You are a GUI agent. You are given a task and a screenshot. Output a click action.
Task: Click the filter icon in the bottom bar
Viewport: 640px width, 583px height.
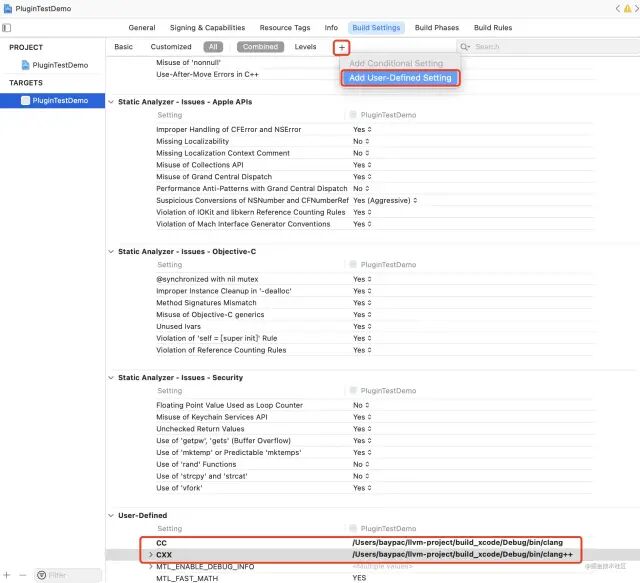(41, 575)
